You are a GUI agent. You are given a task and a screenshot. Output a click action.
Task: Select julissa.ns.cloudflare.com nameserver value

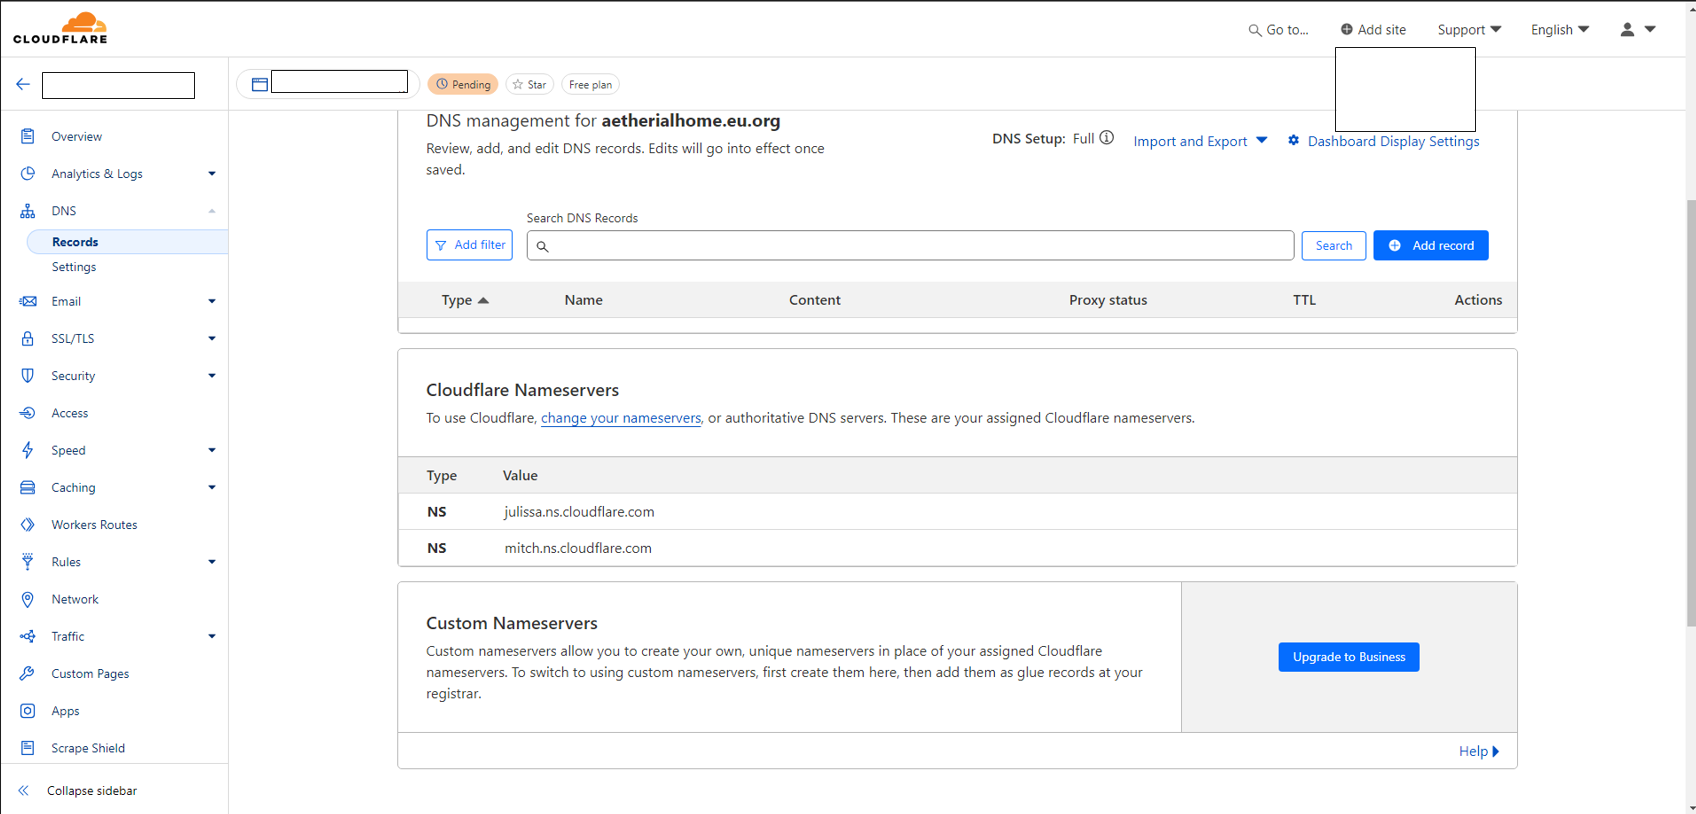[x=579, y=512]
